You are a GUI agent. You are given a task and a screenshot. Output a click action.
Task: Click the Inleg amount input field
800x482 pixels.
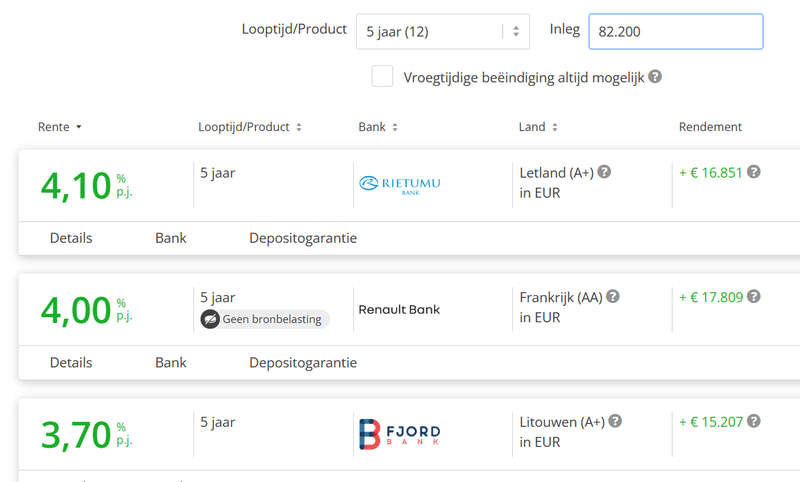coord(676,31)
